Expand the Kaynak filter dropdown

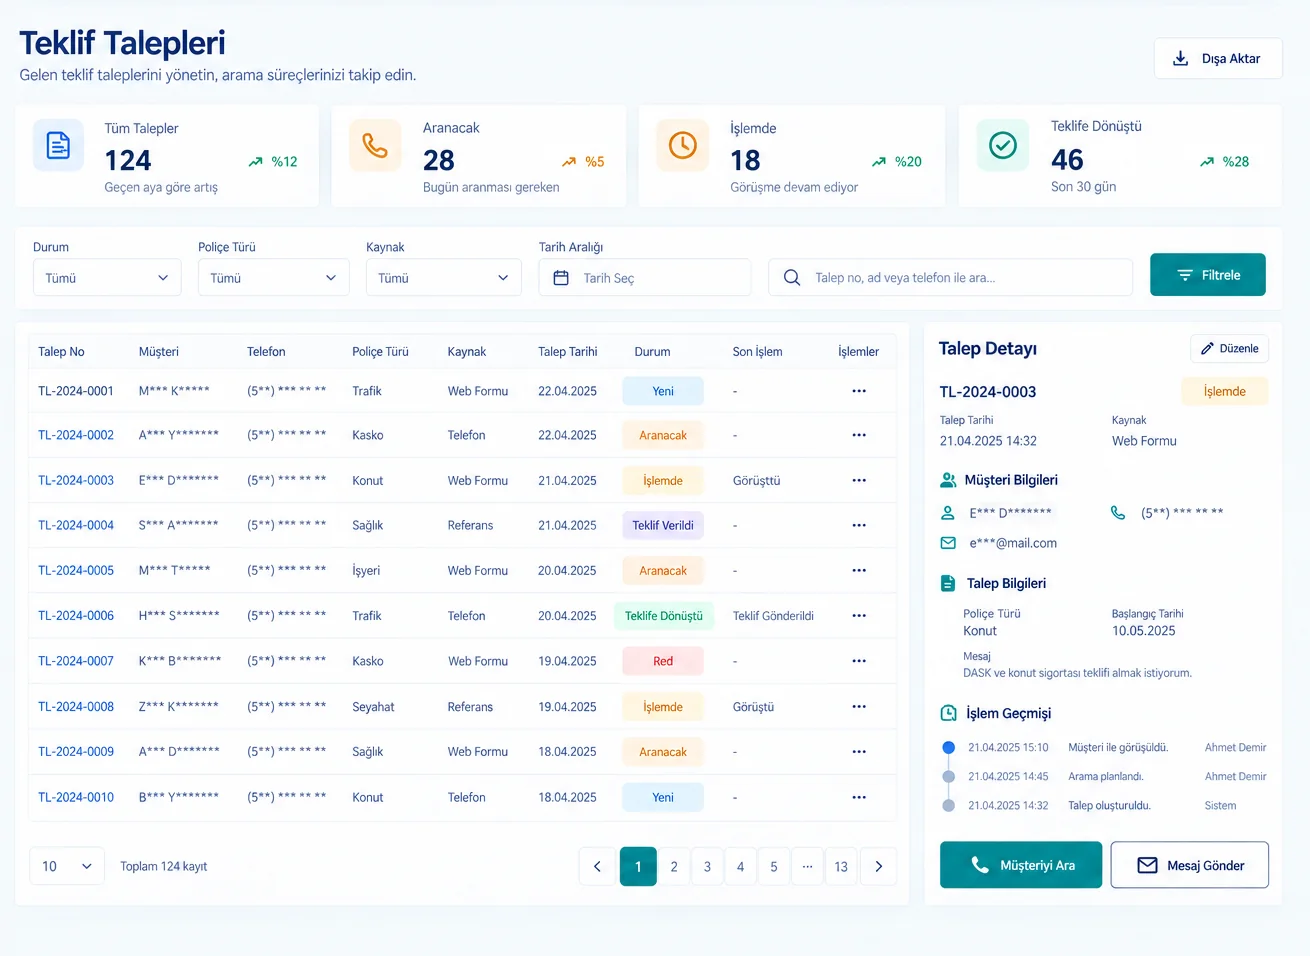click(444, 278)
